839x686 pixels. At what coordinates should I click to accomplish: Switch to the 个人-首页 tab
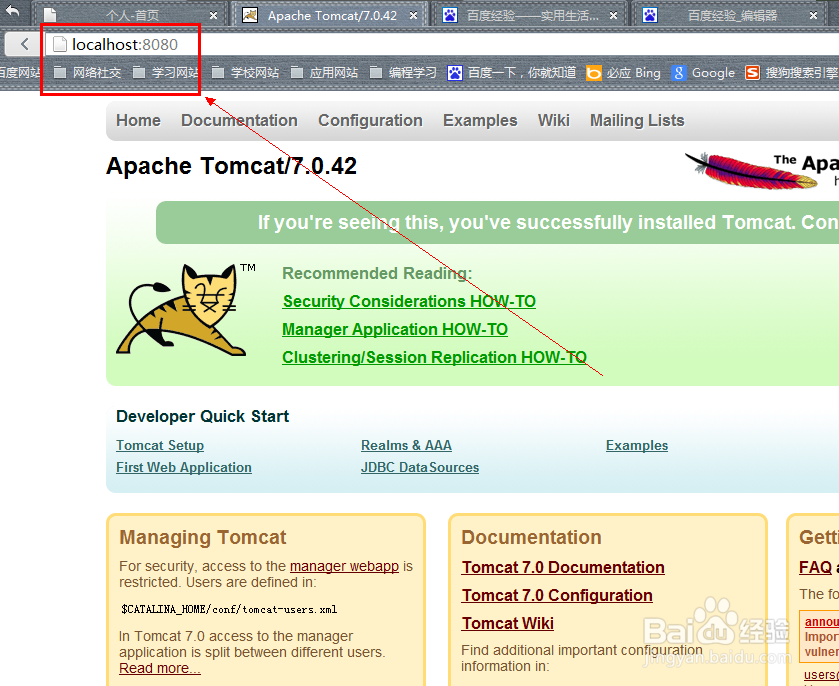(x=131, y=16)
